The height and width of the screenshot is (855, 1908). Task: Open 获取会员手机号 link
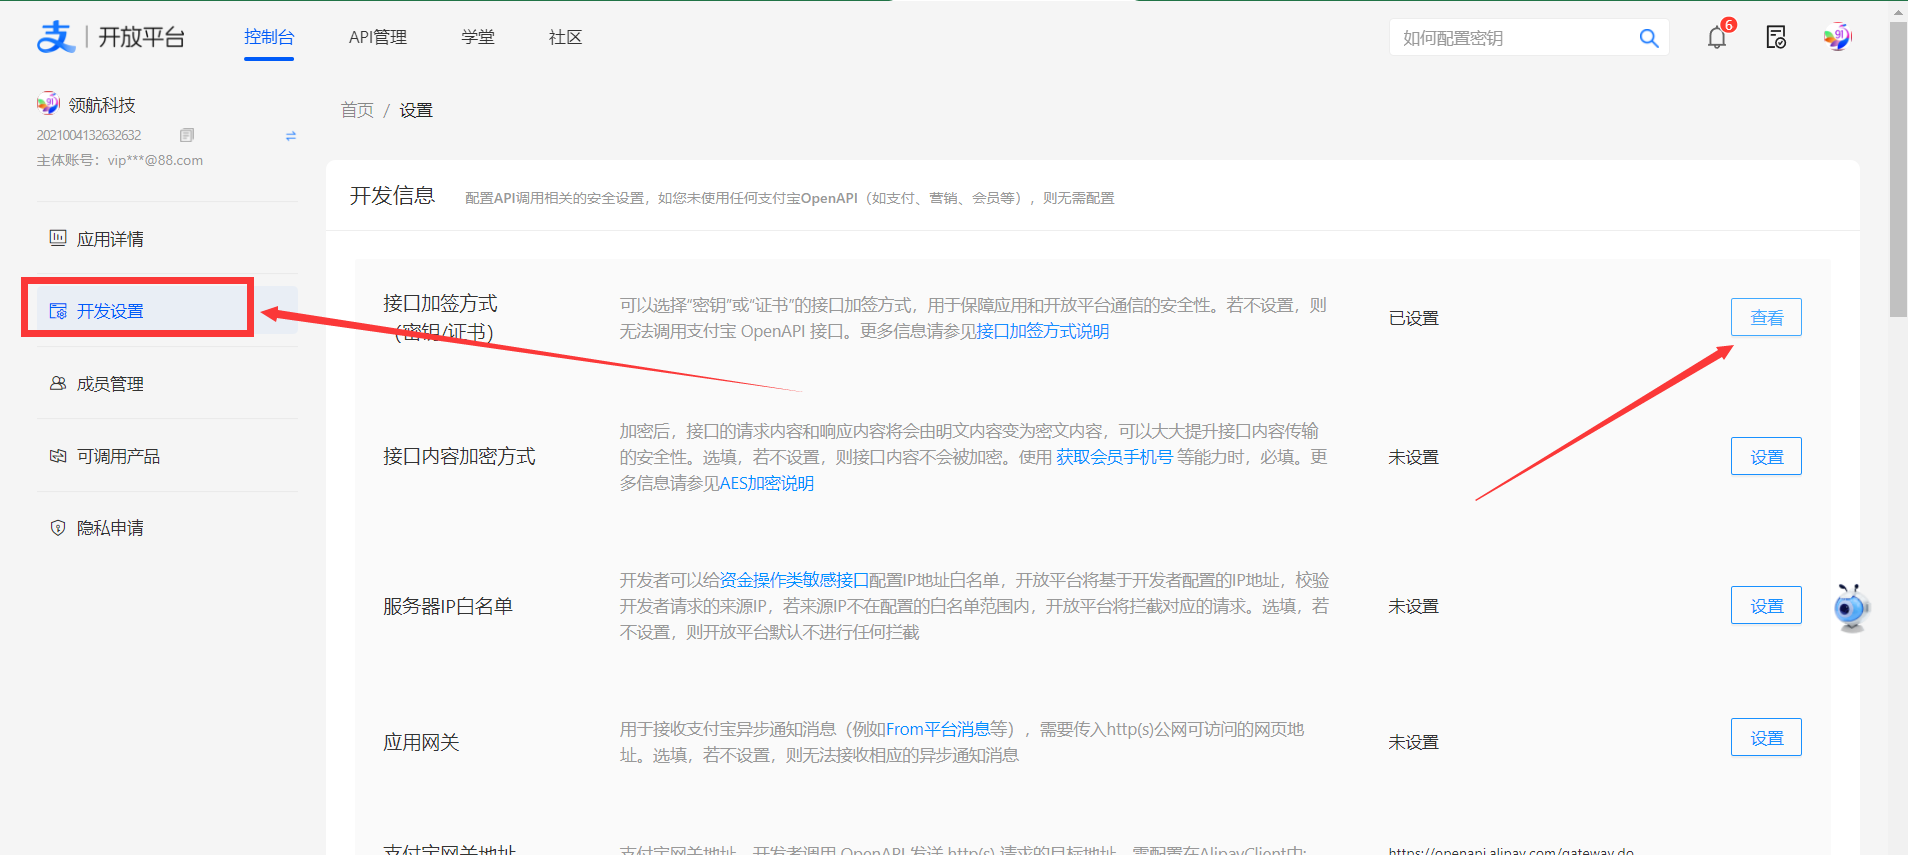(1114, 457)
